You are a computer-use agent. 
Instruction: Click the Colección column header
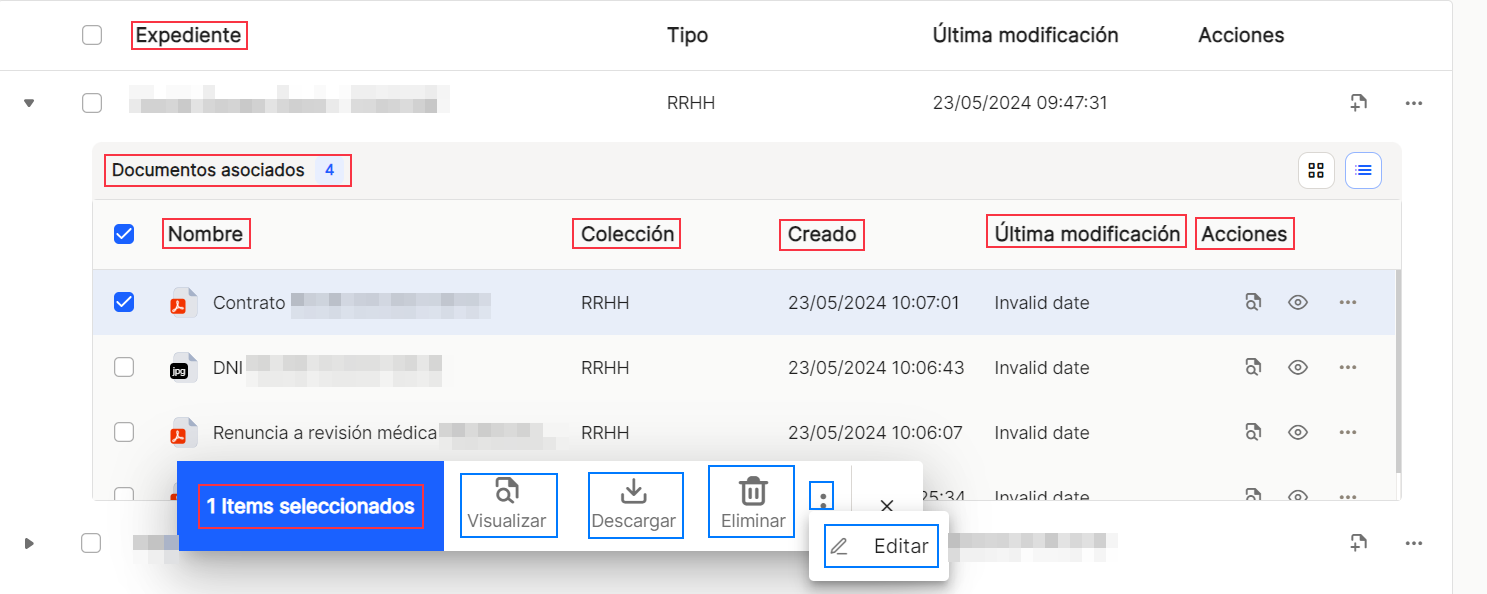[627, 234]
